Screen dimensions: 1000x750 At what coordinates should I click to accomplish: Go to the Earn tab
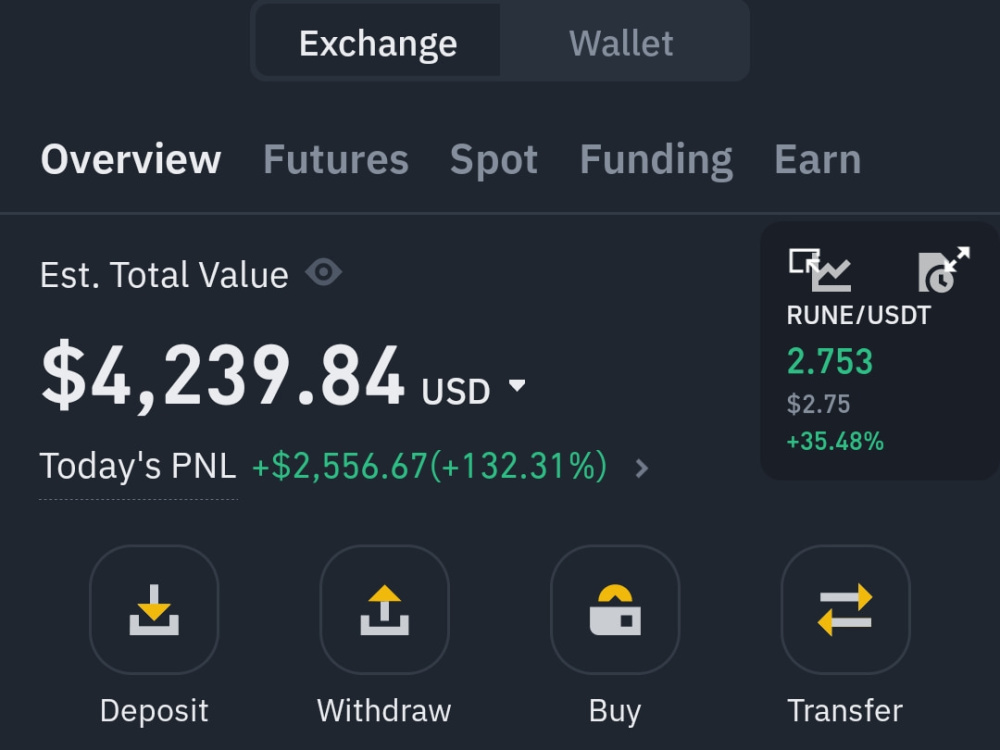click(x=818, y=159)
